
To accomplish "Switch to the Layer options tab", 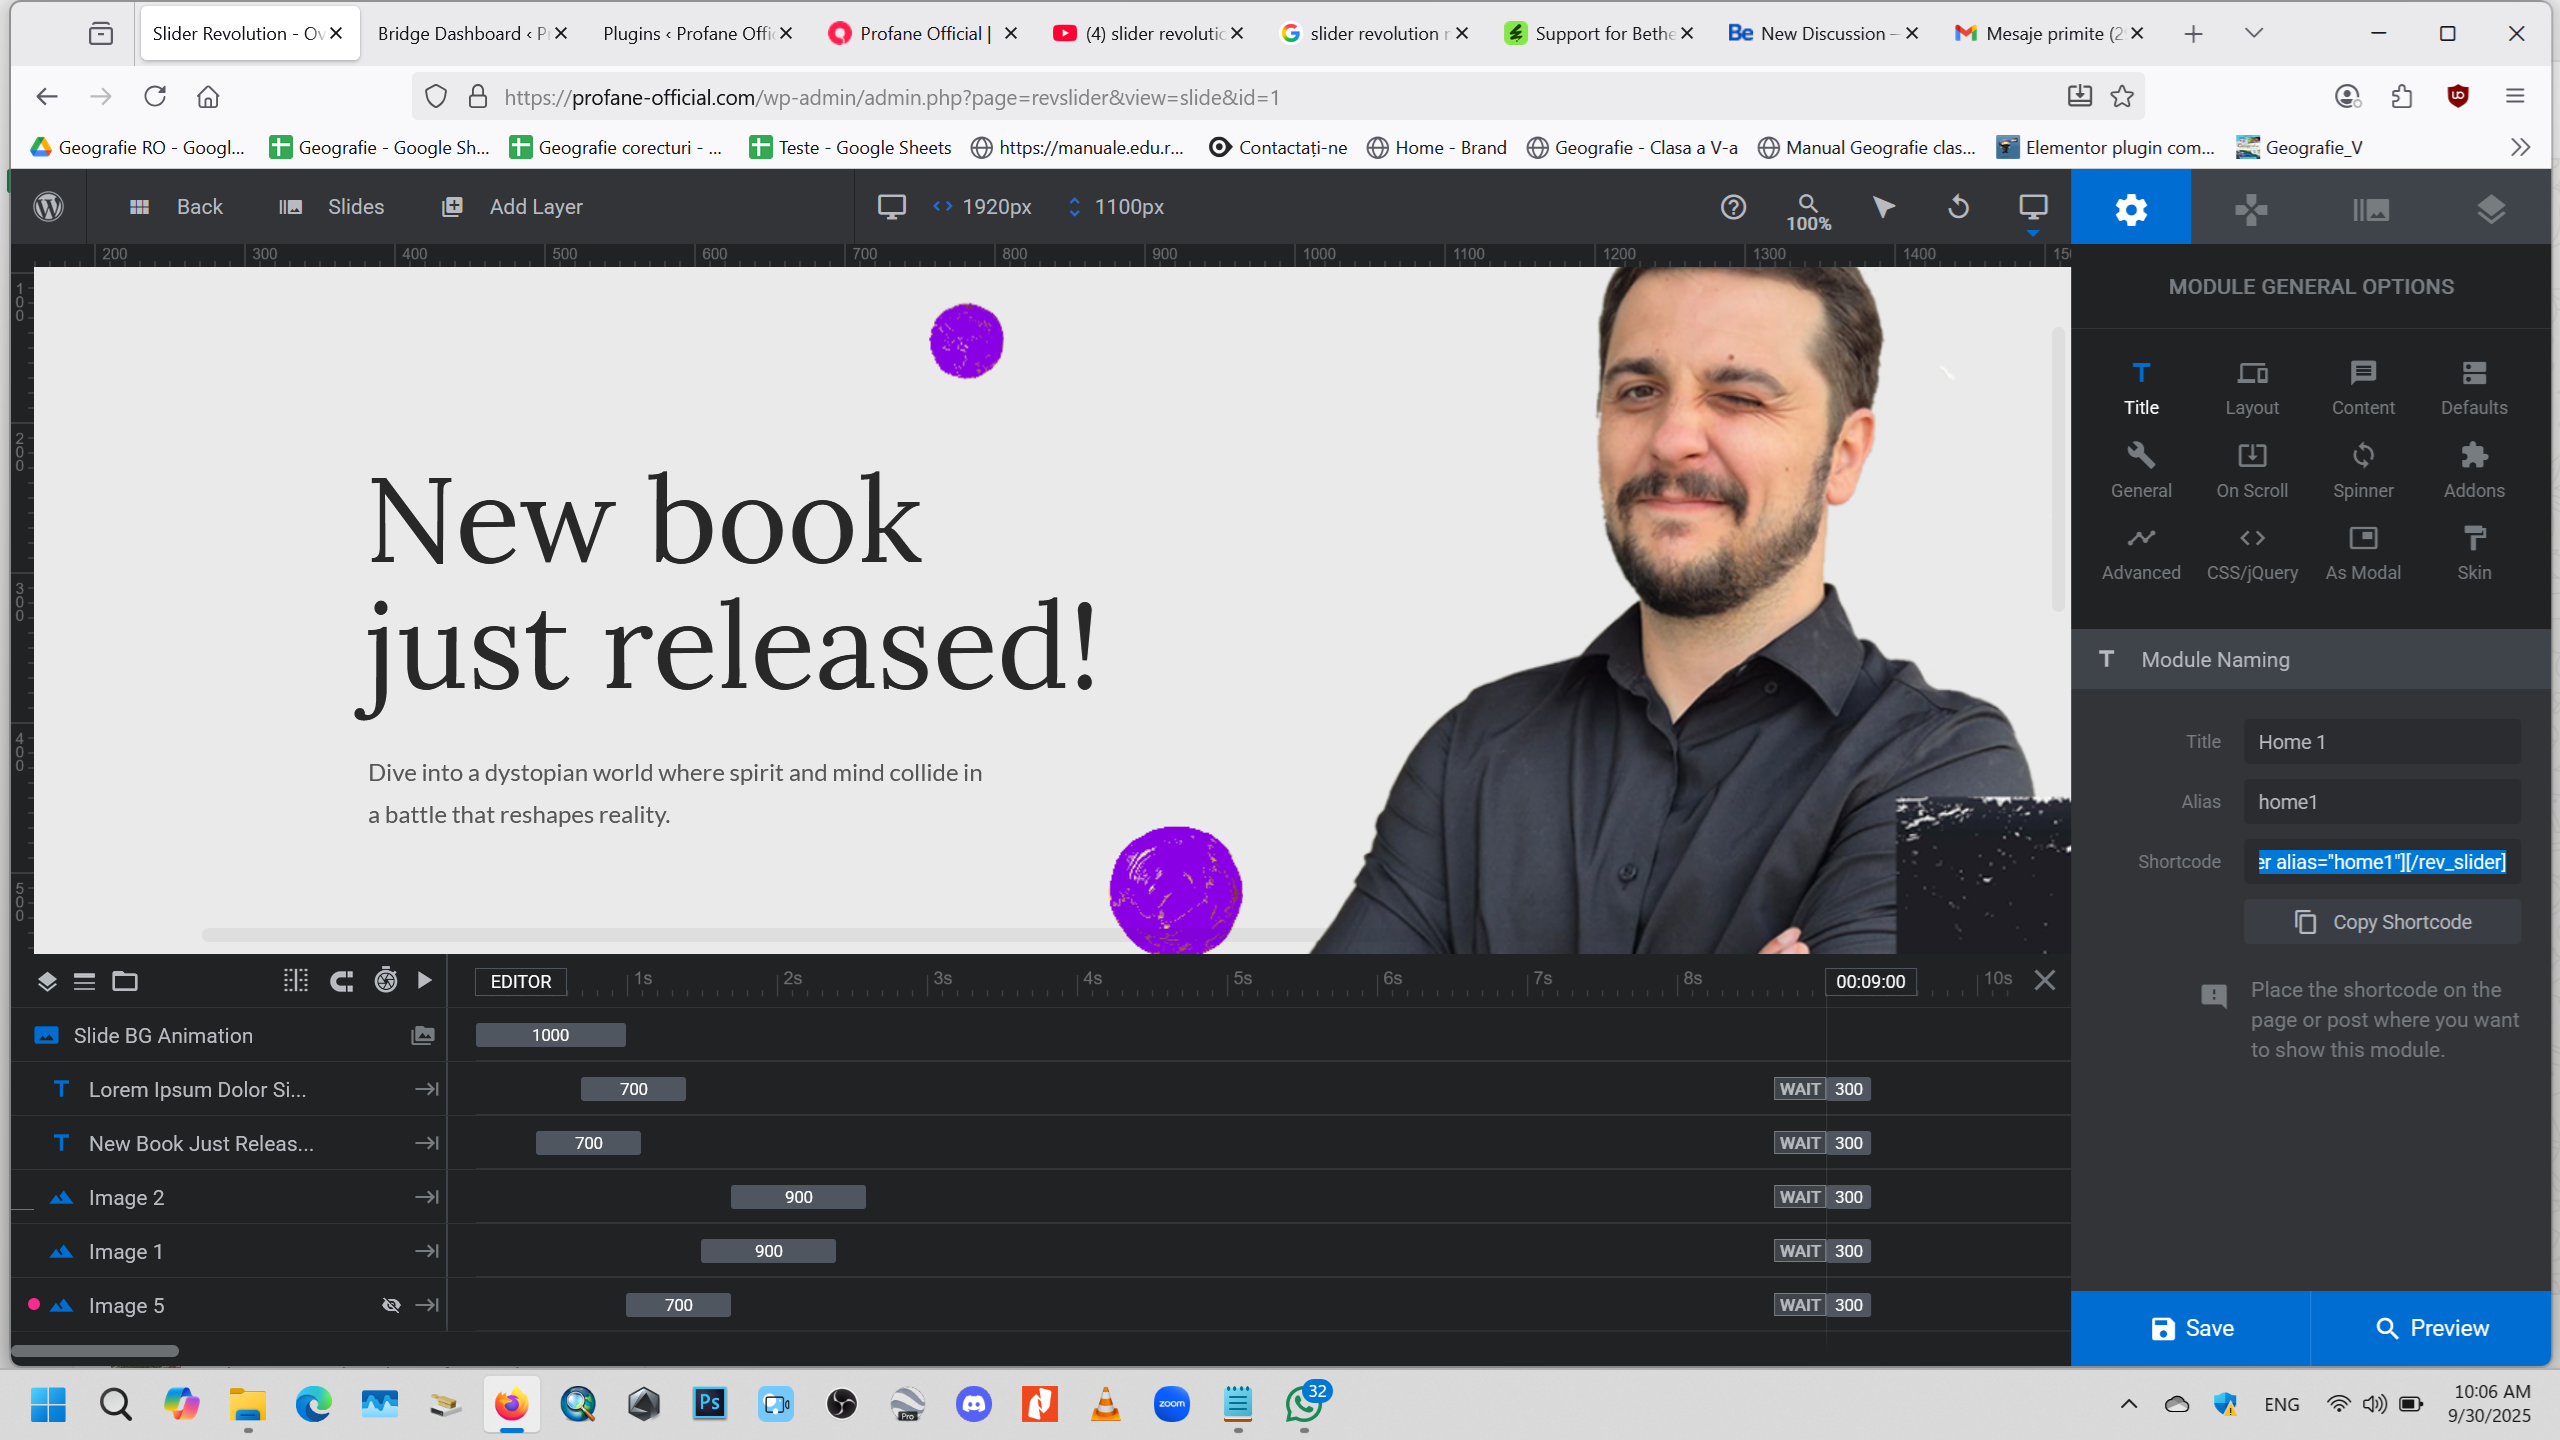I will [x=2490, y=209].
